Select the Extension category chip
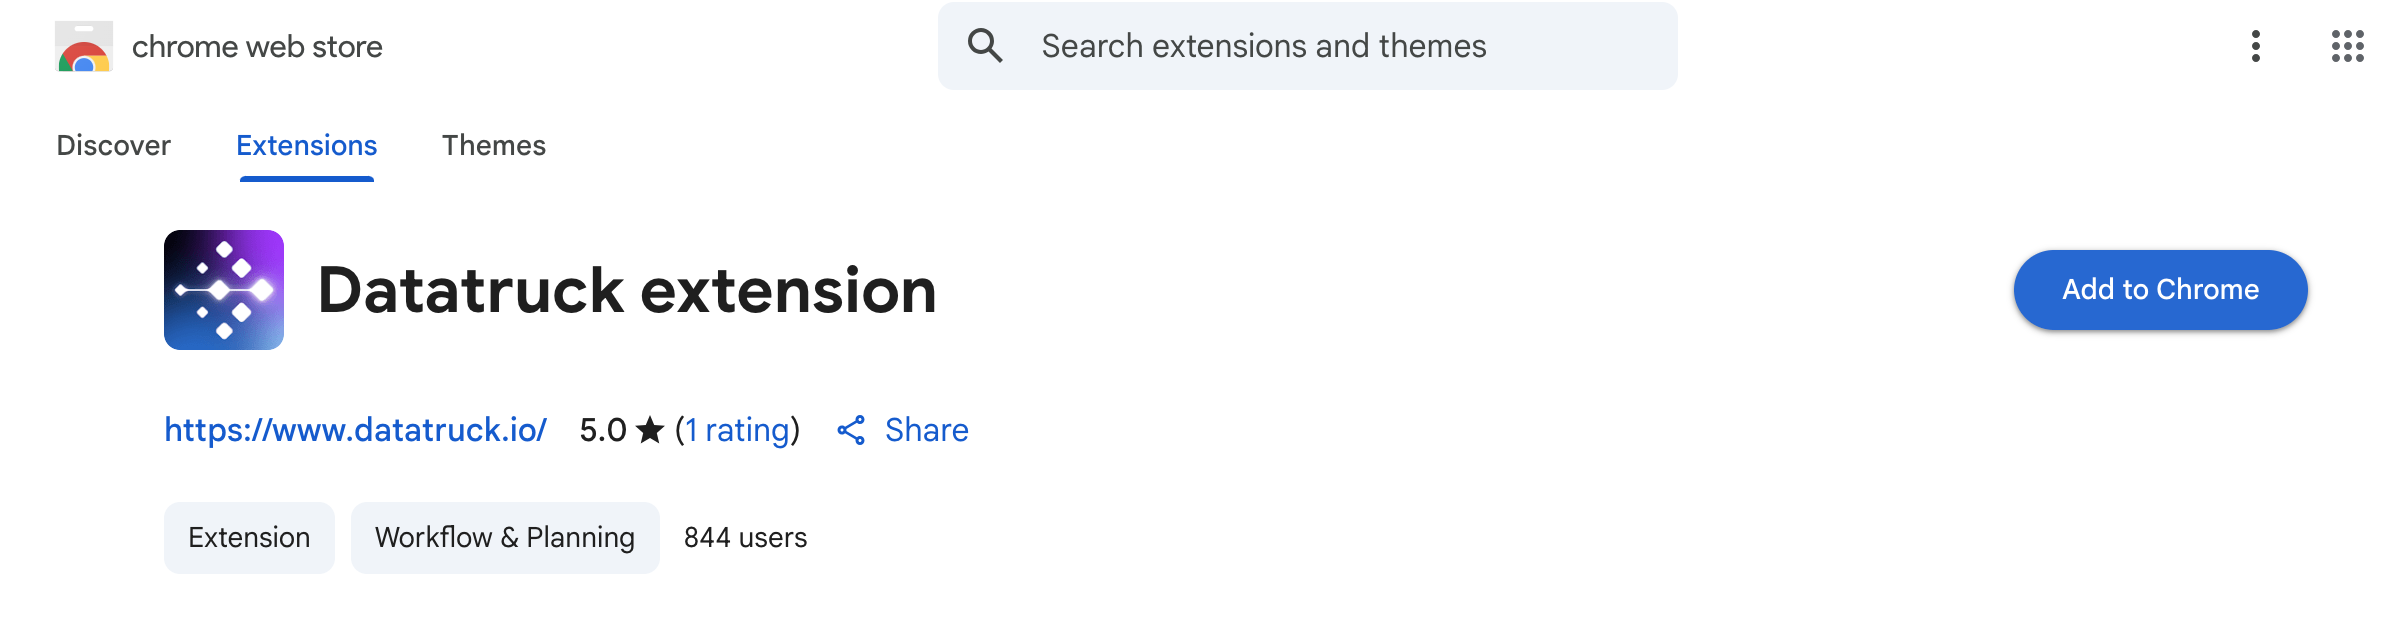This screenshot has width=2390, height=630. click(x=249, y=537)
